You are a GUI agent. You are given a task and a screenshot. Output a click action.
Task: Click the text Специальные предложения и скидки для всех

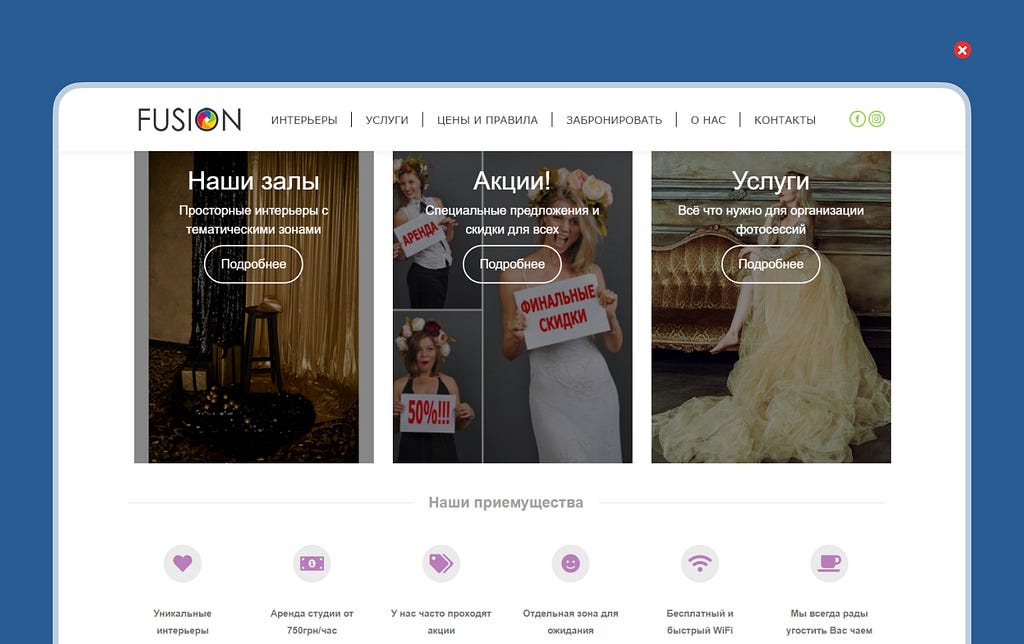coord(512,219)
